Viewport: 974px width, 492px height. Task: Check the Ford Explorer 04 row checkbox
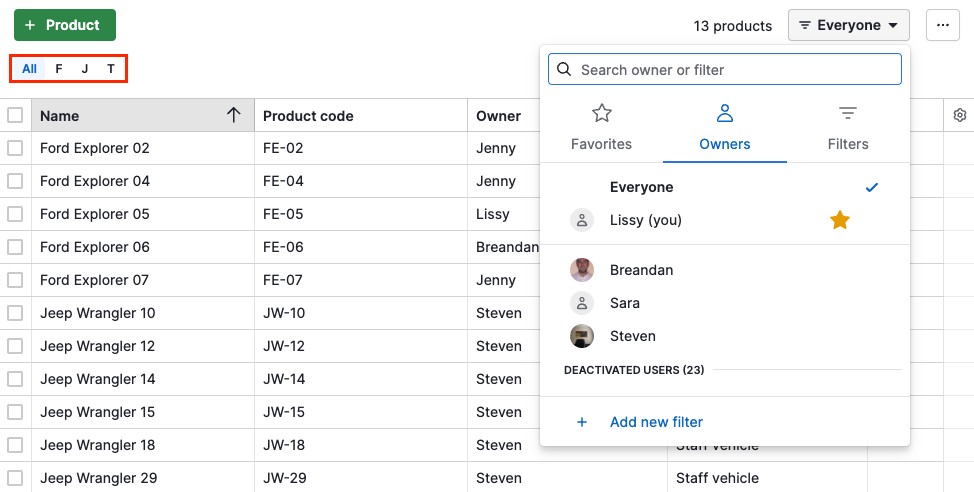pyautogui.click(x=15, y=181)
